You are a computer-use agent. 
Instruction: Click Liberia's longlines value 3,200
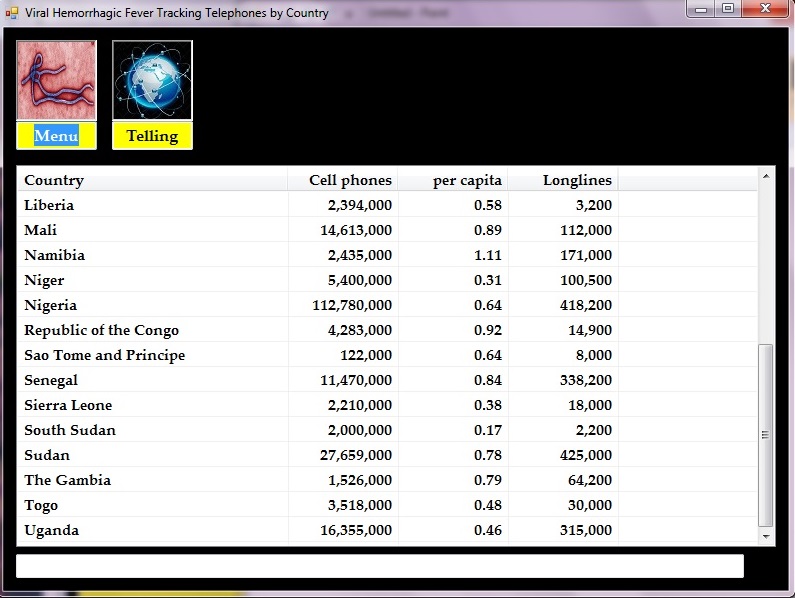coord(594,205)
